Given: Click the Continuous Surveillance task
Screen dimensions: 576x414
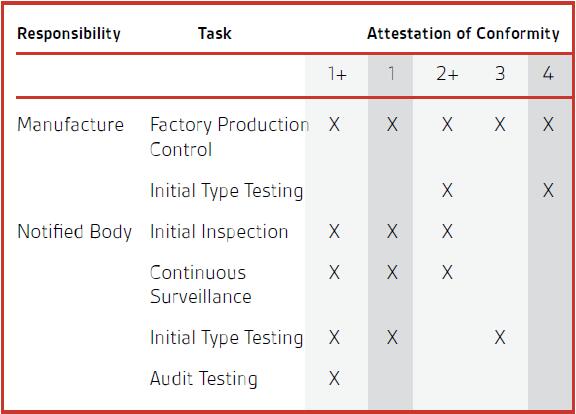Looking at the screenshot, I should (201, 285).
